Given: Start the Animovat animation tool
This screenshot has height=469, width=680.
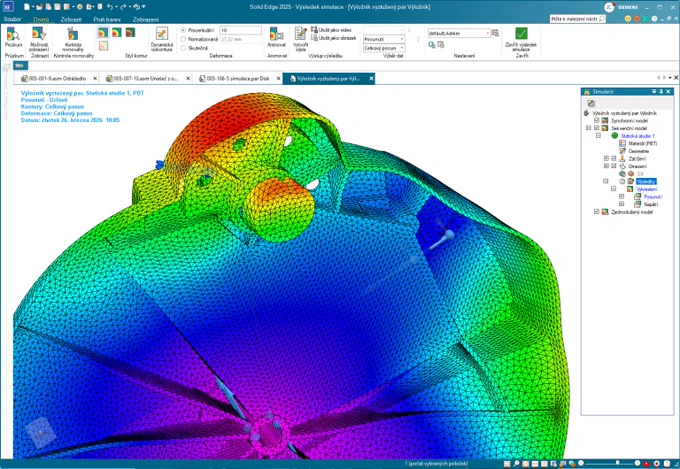Looking at the screenshot, I should [x=276, y=37].
